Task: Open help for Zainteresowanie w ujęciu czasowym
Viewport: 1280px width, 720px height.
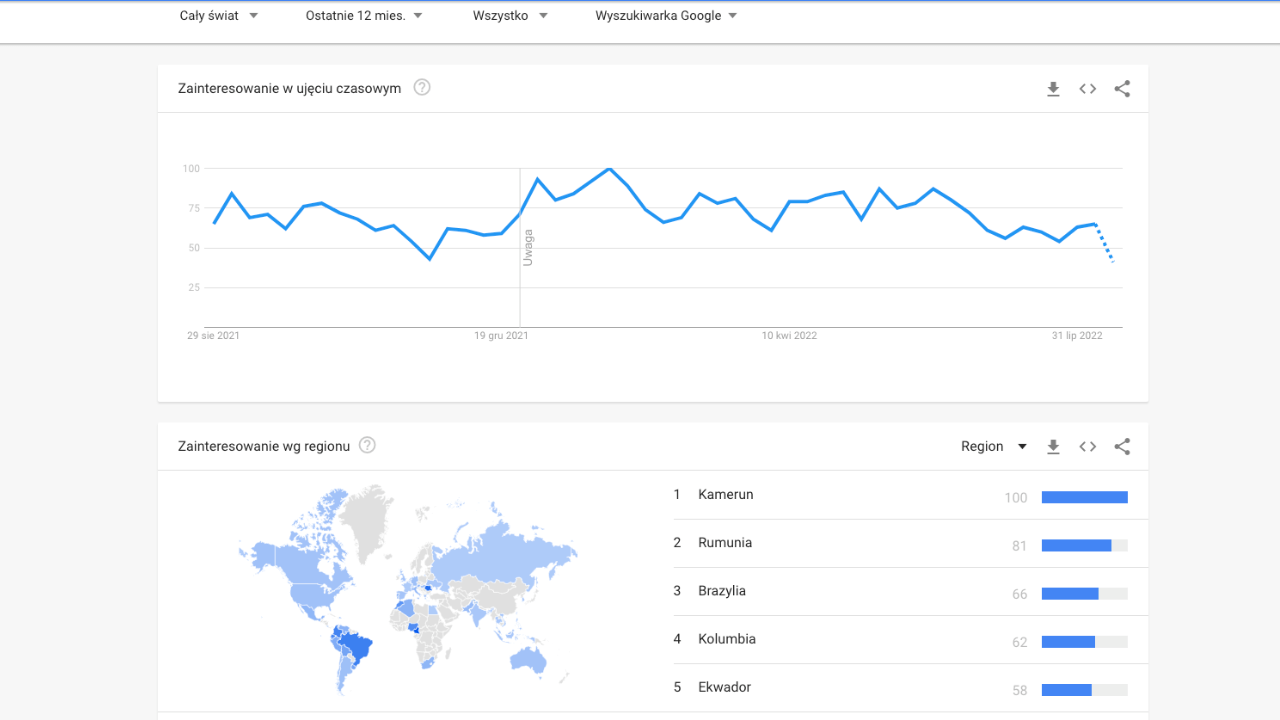Action: coord(422,87)
